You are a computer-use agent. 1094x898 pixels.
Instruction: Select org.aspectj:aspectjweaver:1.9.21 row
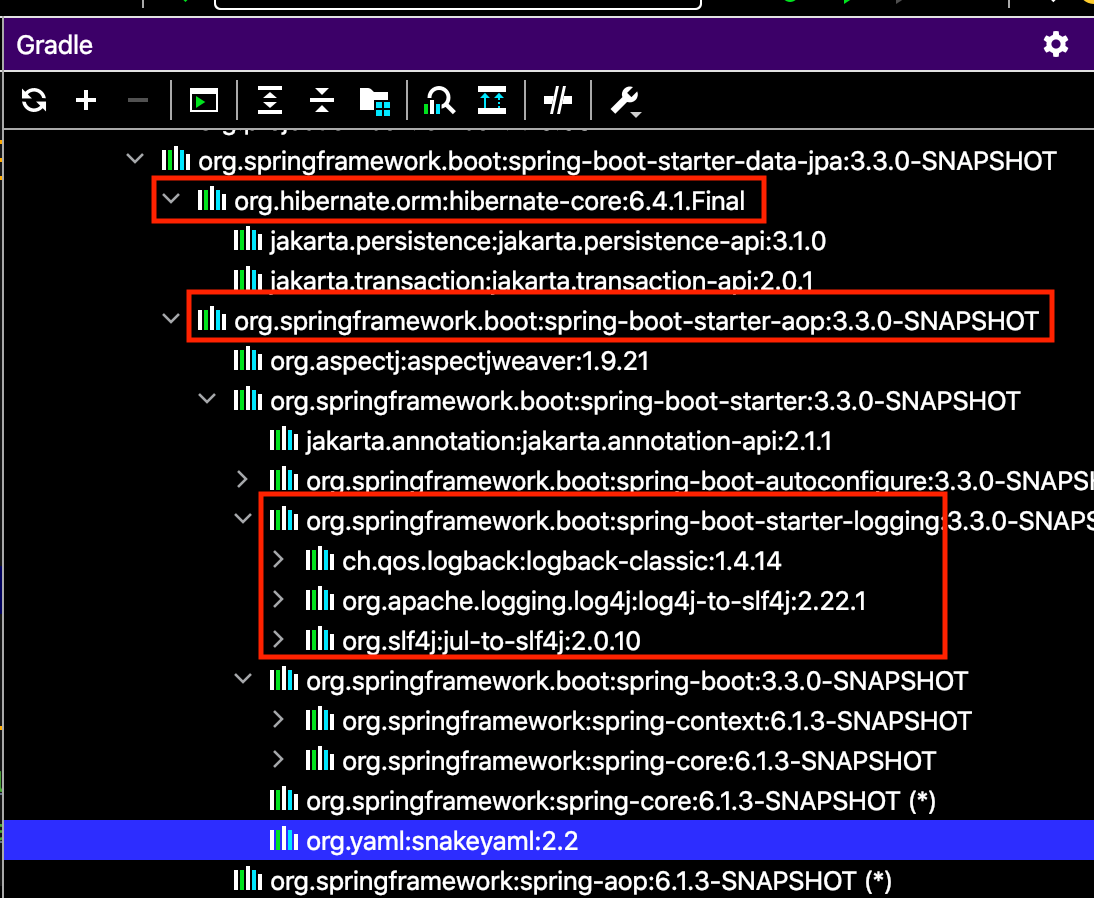coord(548,361)
